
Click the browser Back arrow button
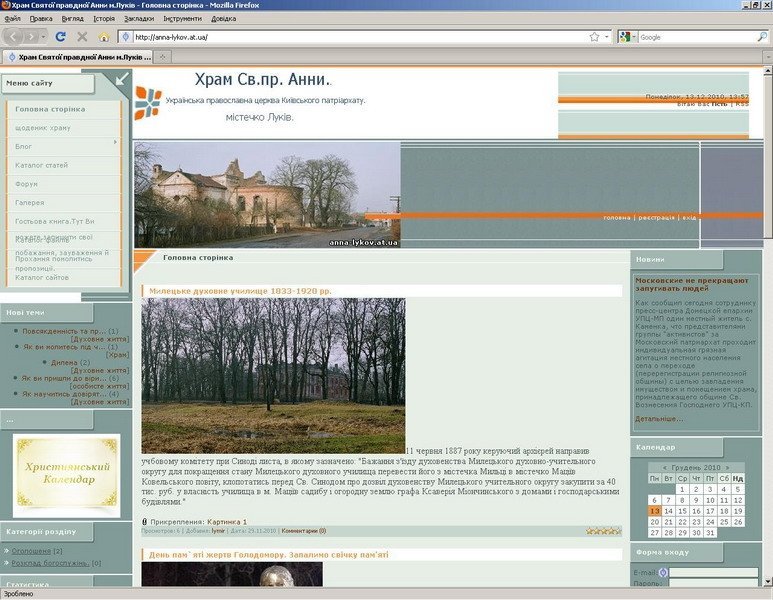click(x=15, y=37)
